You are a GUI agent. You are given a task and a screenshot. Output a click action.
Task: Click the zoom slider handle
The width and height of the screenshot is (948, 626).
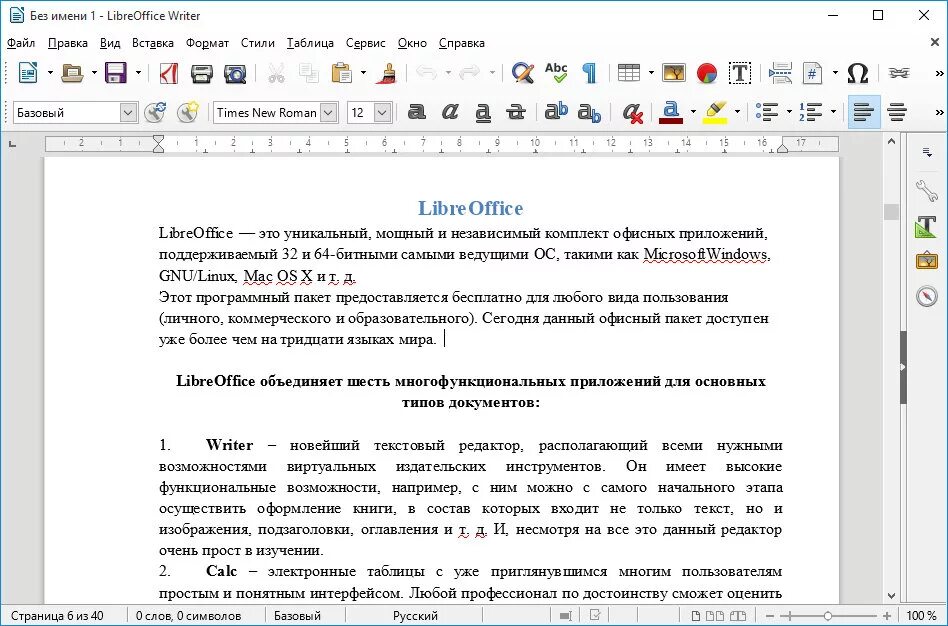[827, 616]
